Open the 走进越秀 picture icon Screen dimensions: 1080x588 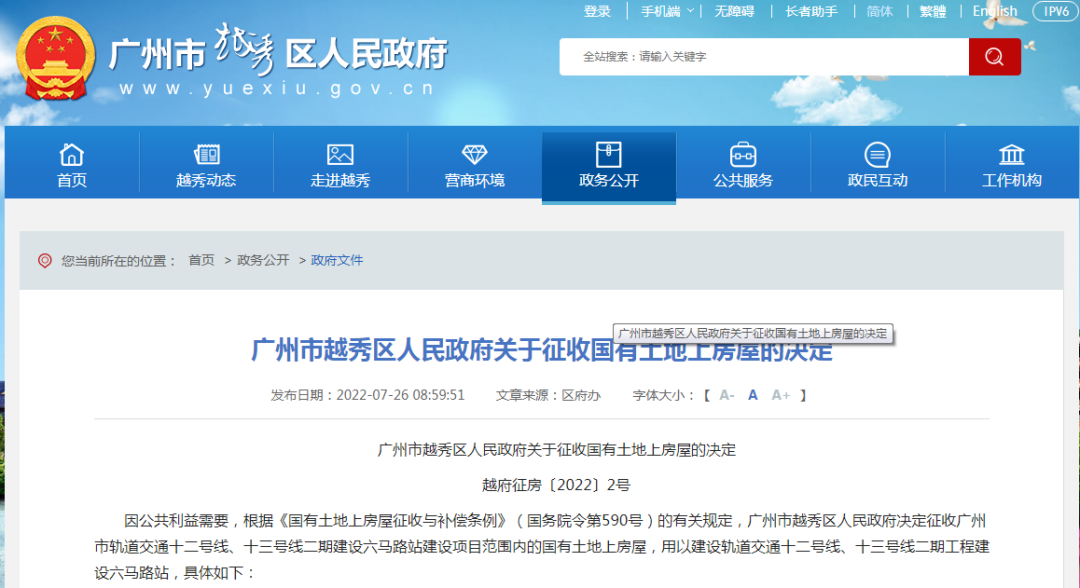(340, 155)
